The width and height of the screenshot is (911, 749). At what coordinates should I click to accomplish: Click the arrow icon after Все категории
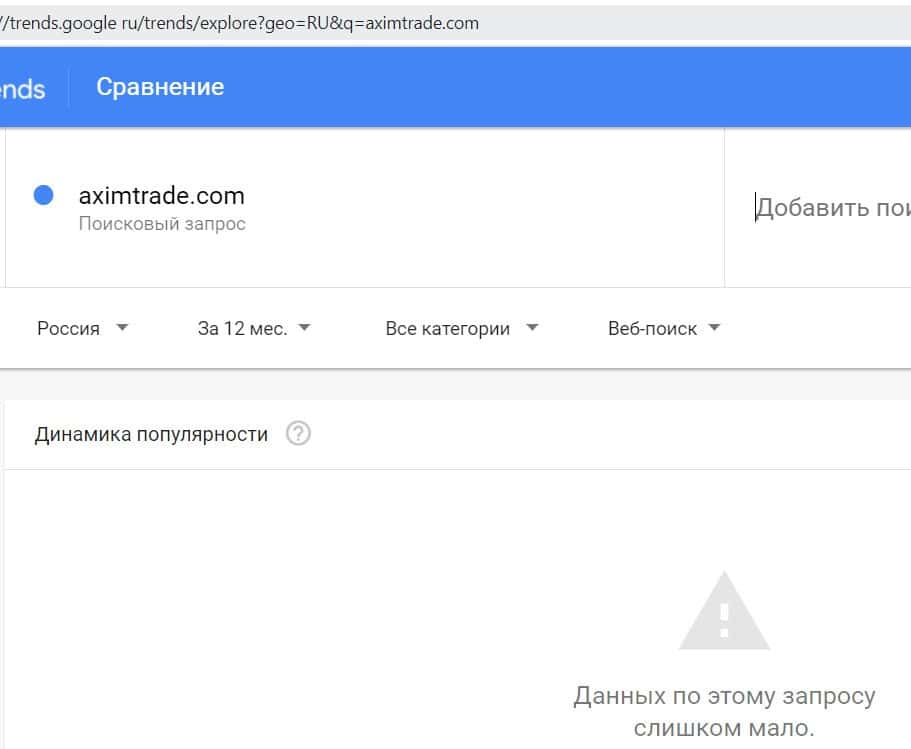coord(532,328)
